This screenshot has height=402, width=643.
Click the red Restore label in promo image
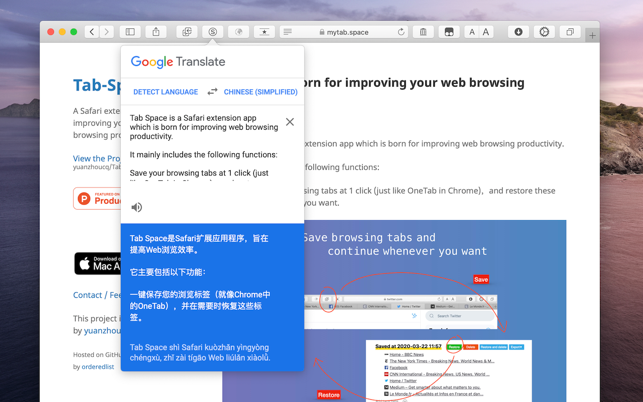328,395
